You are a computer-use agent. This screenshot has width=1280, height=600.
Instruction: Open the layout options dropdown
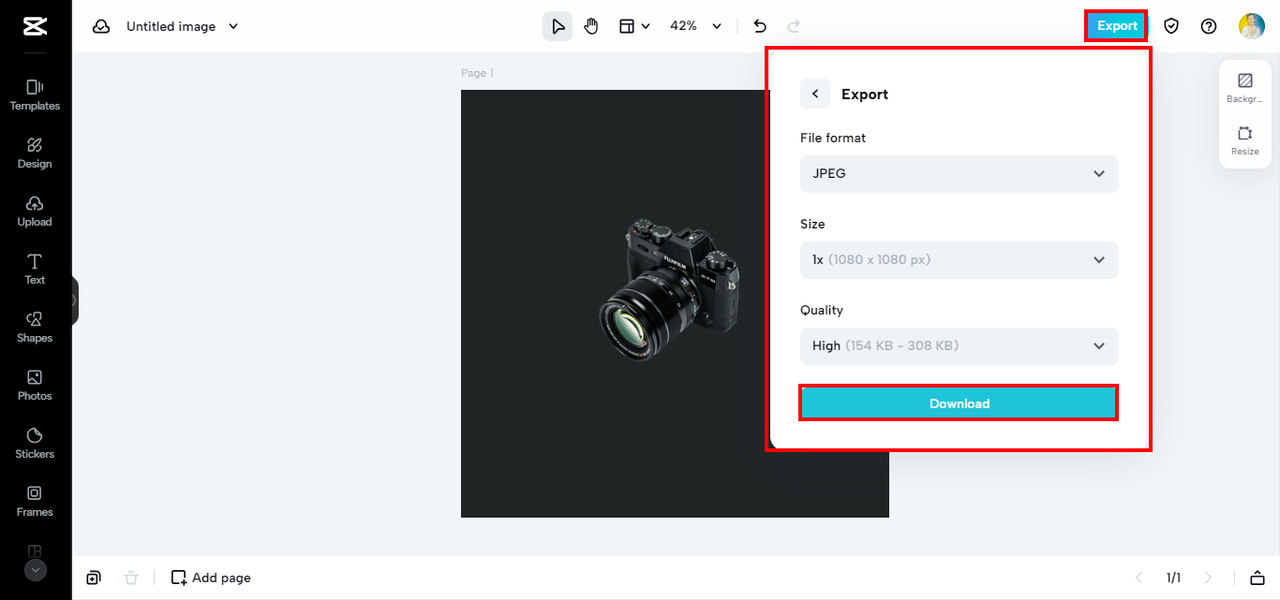pyautogui.click(x=634, y=26)
